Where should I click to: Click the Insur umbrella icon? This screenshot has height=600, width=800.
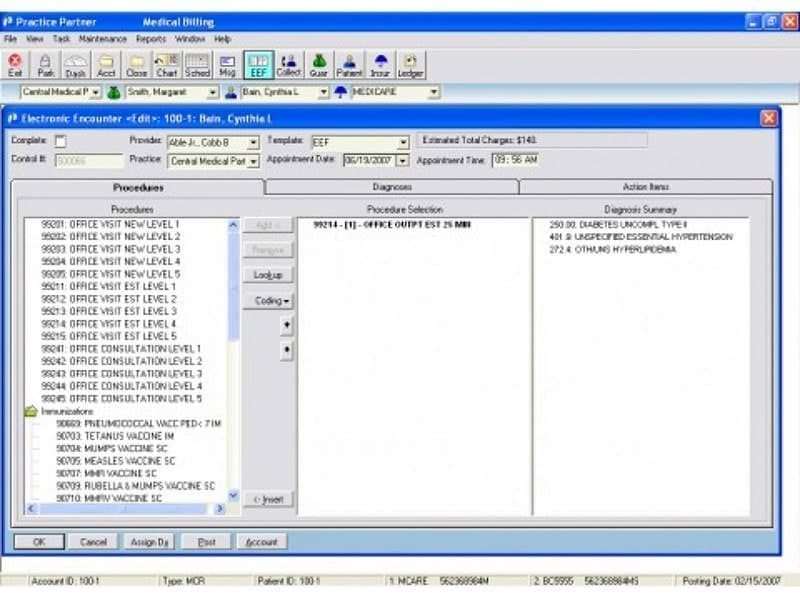point(380,65)
